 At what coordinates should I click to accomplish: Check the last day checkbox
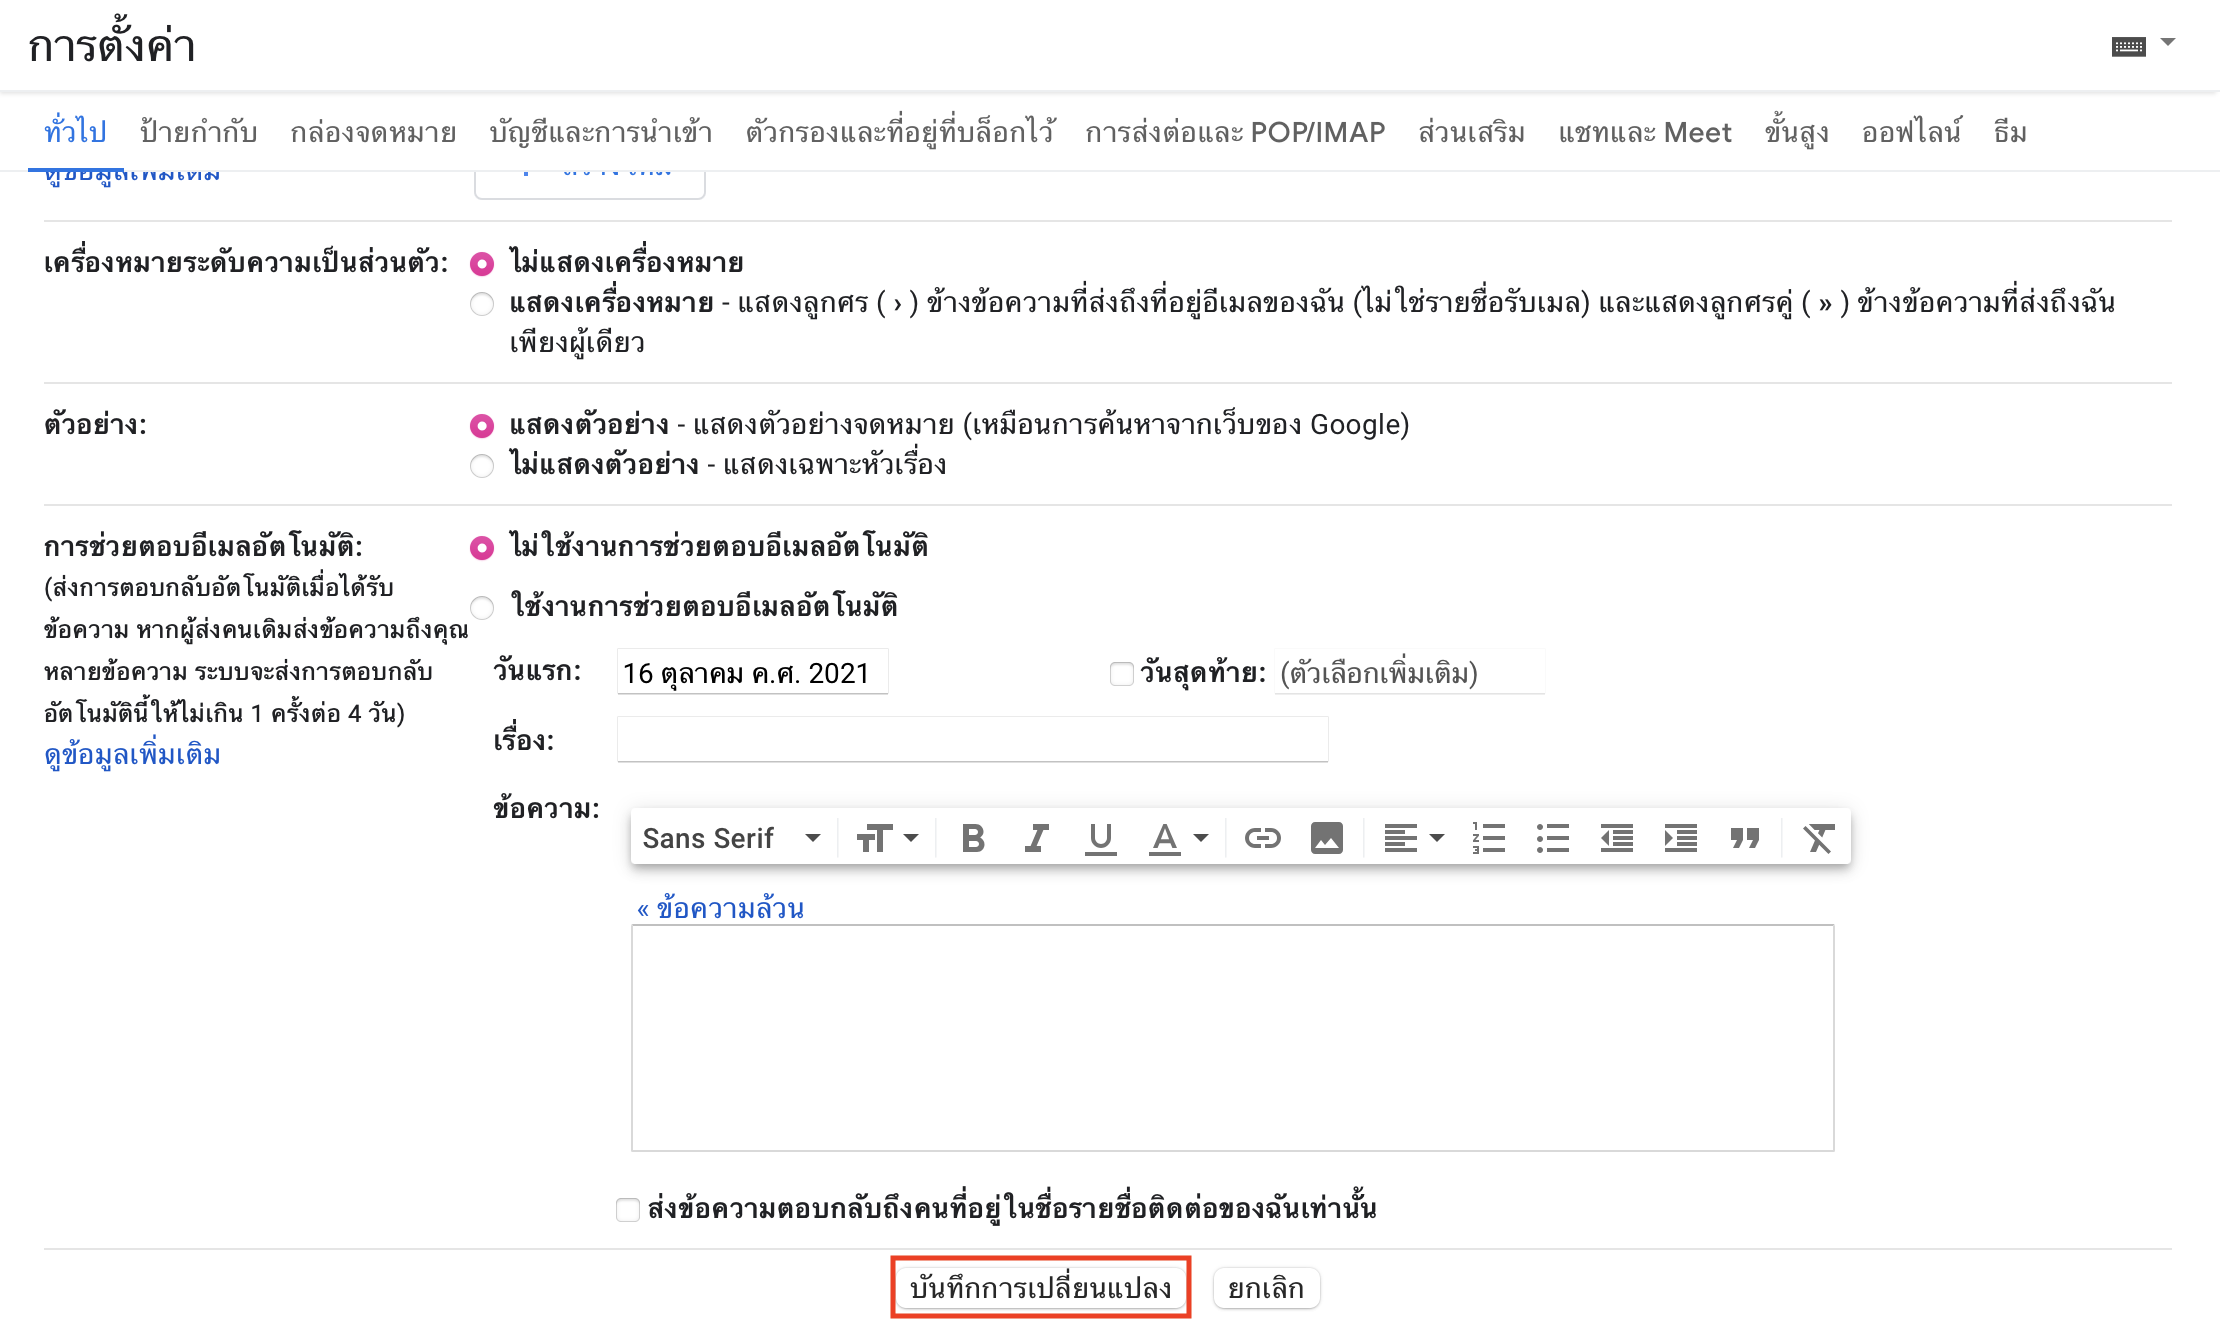tap(1121, 674)
